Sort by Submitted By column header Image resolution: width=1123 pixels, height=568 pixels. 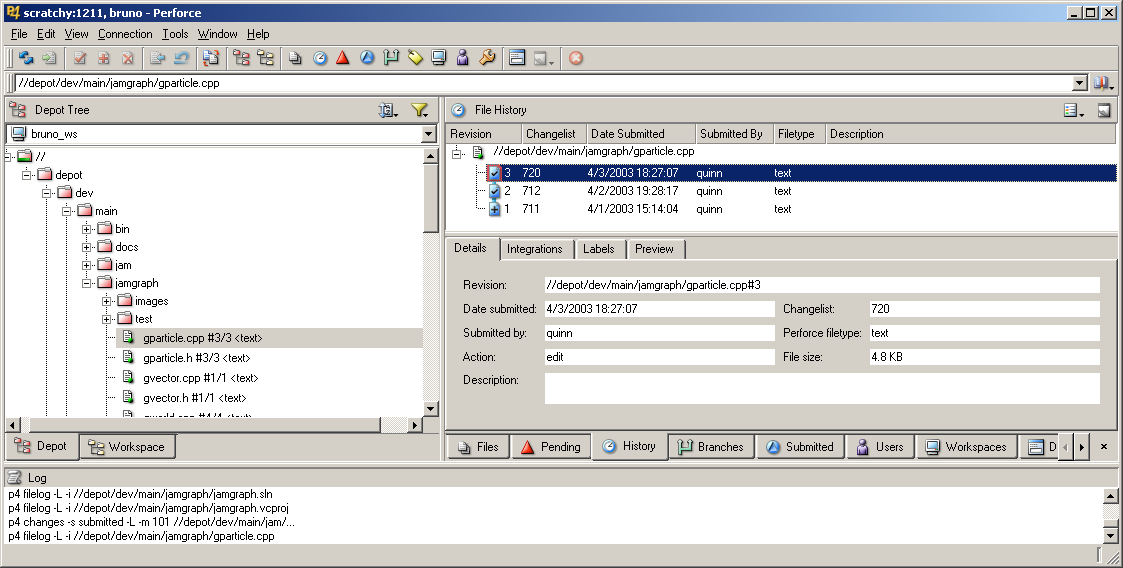[x=734, y=134]
